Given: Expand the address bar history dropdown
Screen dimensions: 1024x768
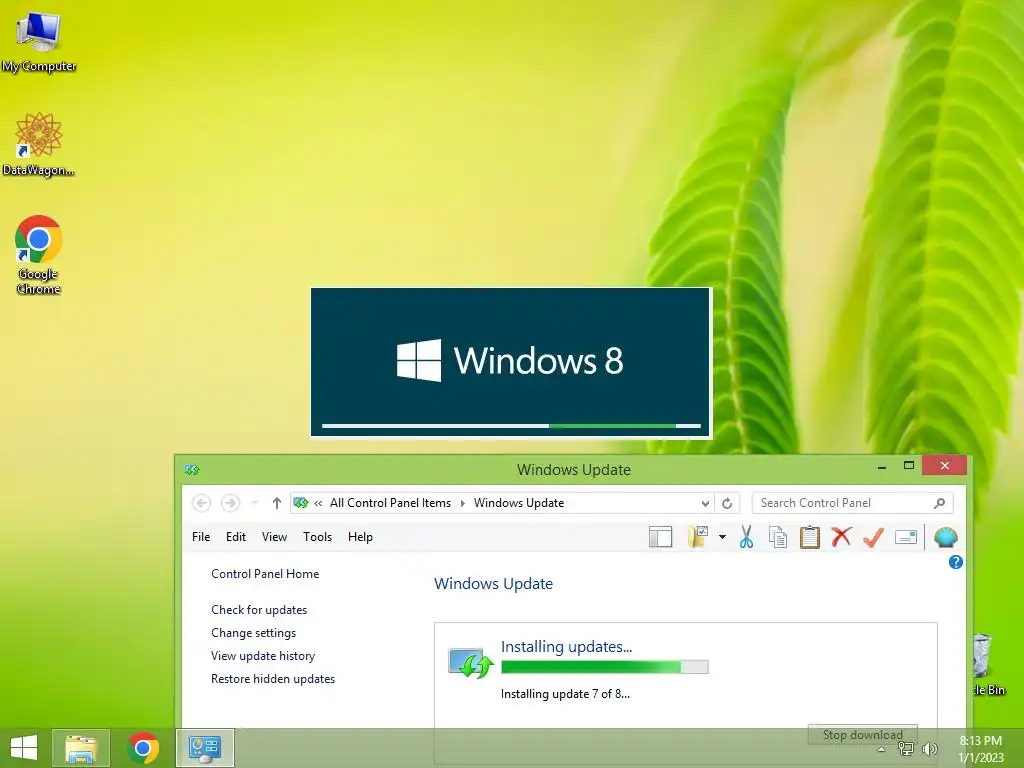Looking at the screenshot, I should point(705,504).
